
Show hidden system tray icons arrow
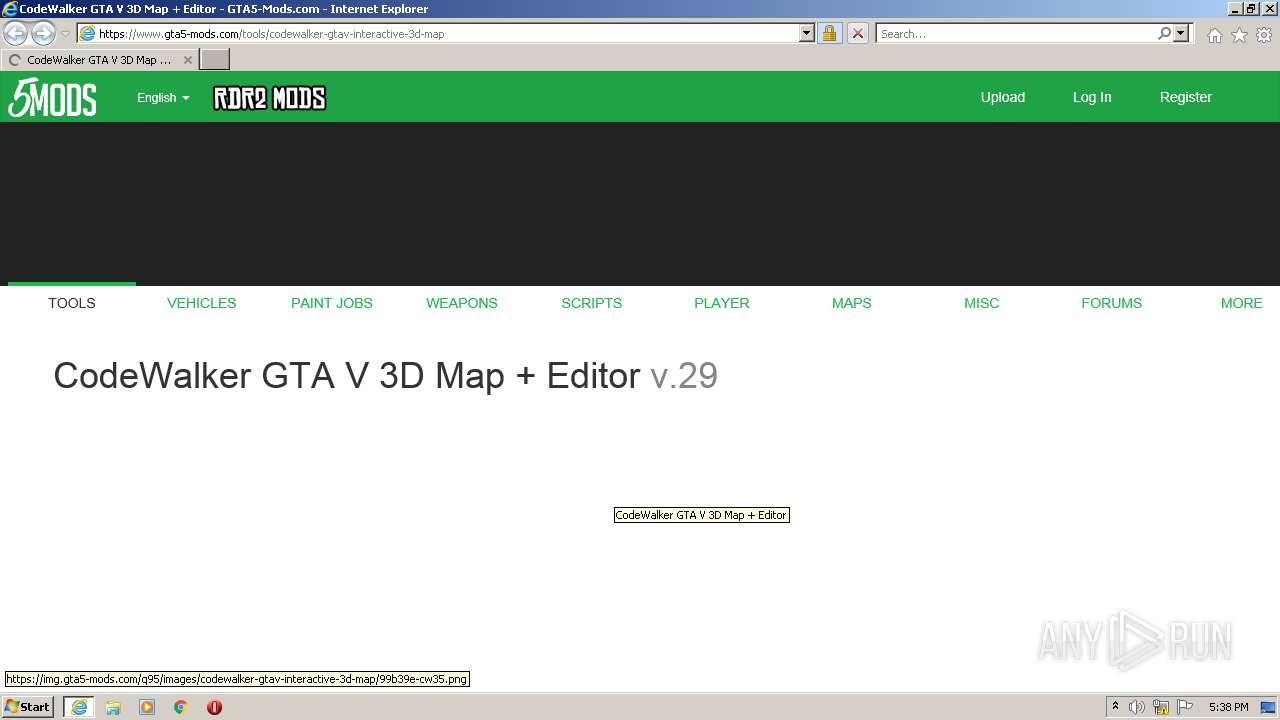coord(1115,707)
